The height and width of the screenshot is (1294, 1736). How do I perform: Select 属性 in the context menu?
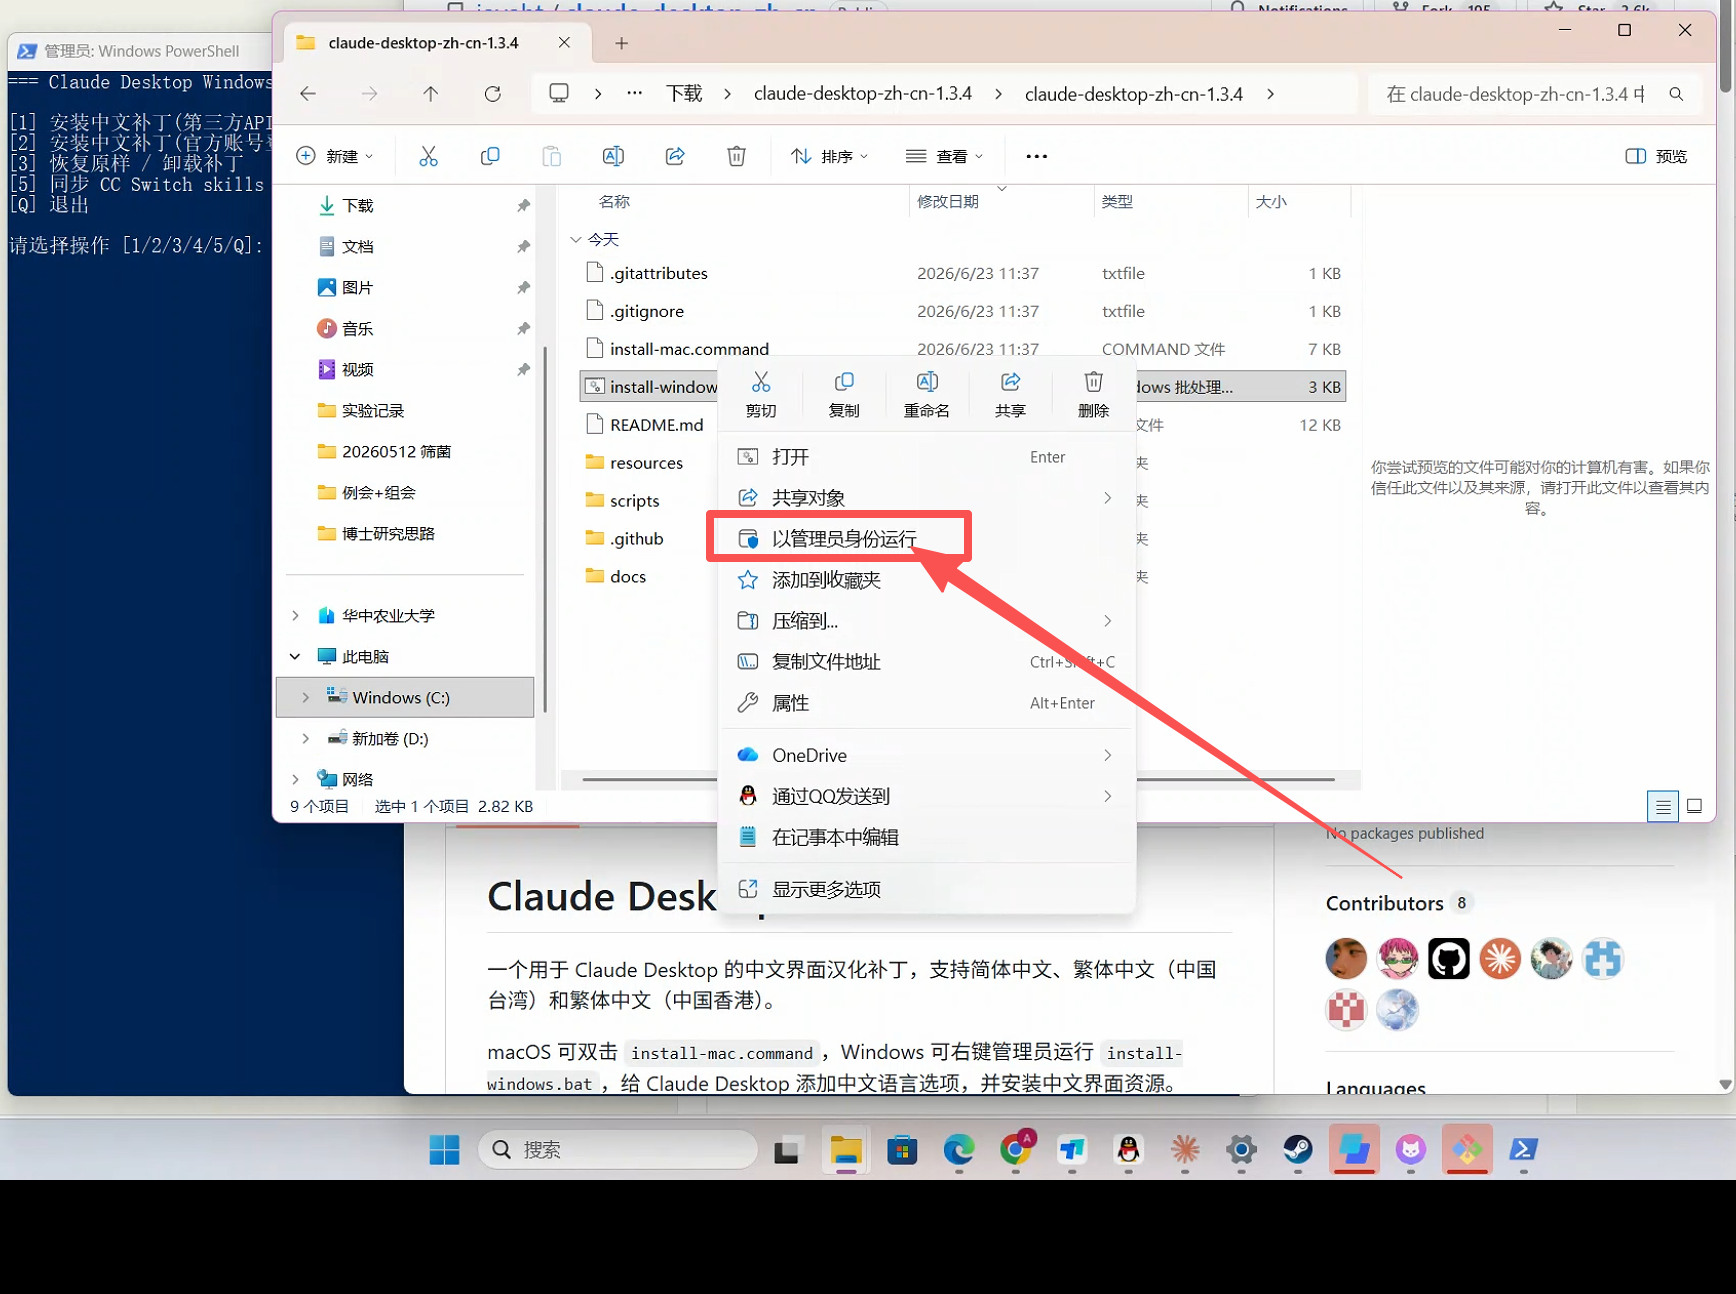(927, 703)
